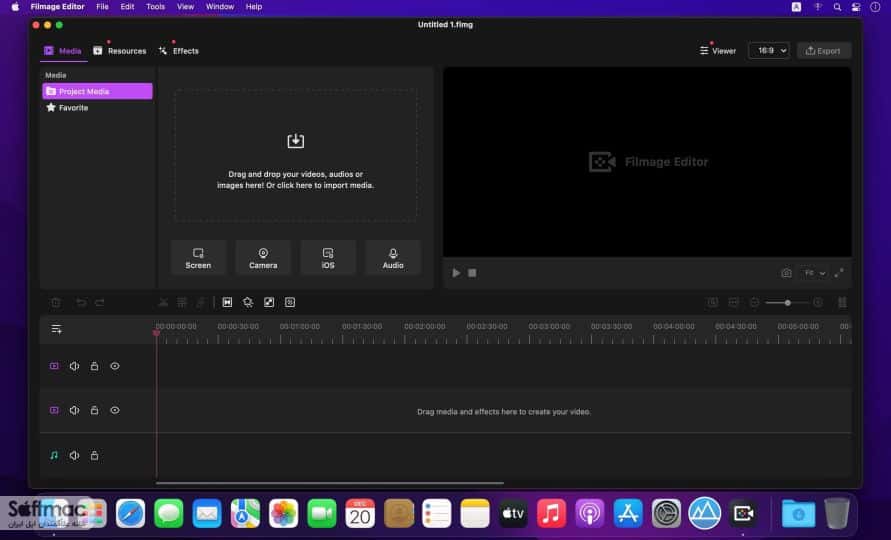Click the timeline icon left of zoom-out
891x540 pixels.
click(x=734, y=302)
